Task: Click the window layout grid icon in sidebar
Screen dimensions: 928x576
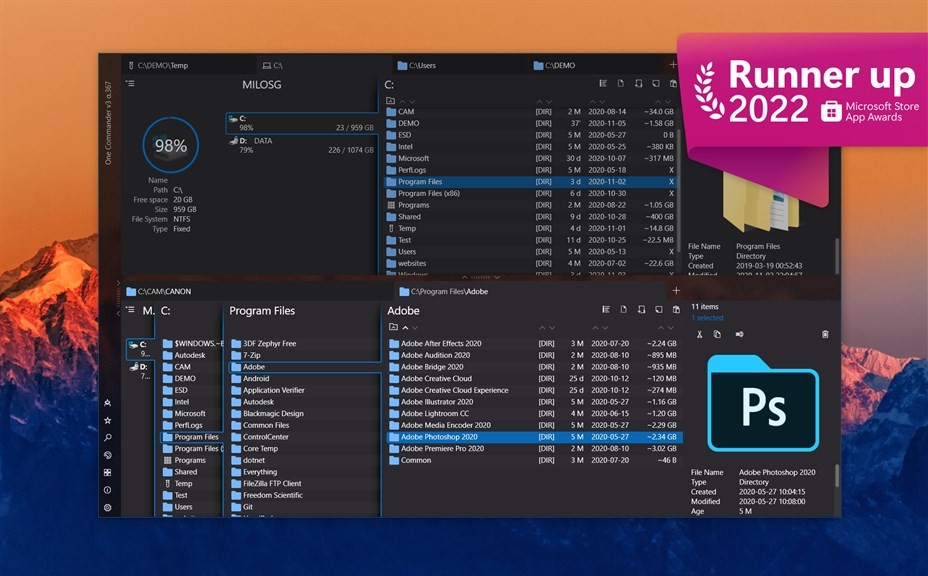Action: pyautogui.click(x=107, y=470)
